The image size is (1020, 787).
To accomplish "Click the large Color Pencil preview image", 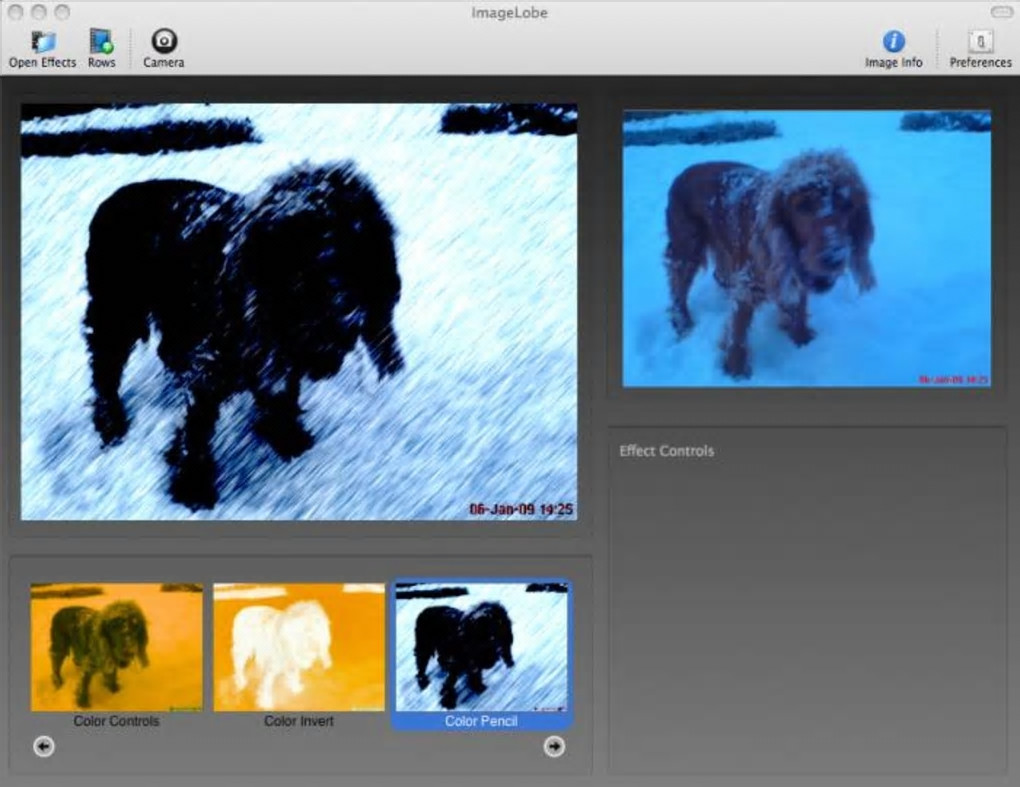I will (x=299, y=312).
